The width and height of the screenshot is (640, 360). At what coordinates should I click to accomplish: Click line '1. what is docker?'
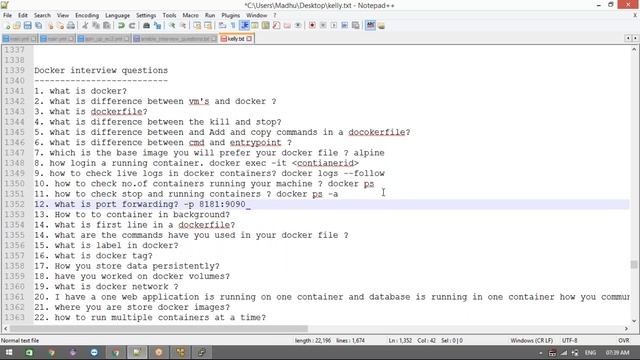click(x=81, y=91)
